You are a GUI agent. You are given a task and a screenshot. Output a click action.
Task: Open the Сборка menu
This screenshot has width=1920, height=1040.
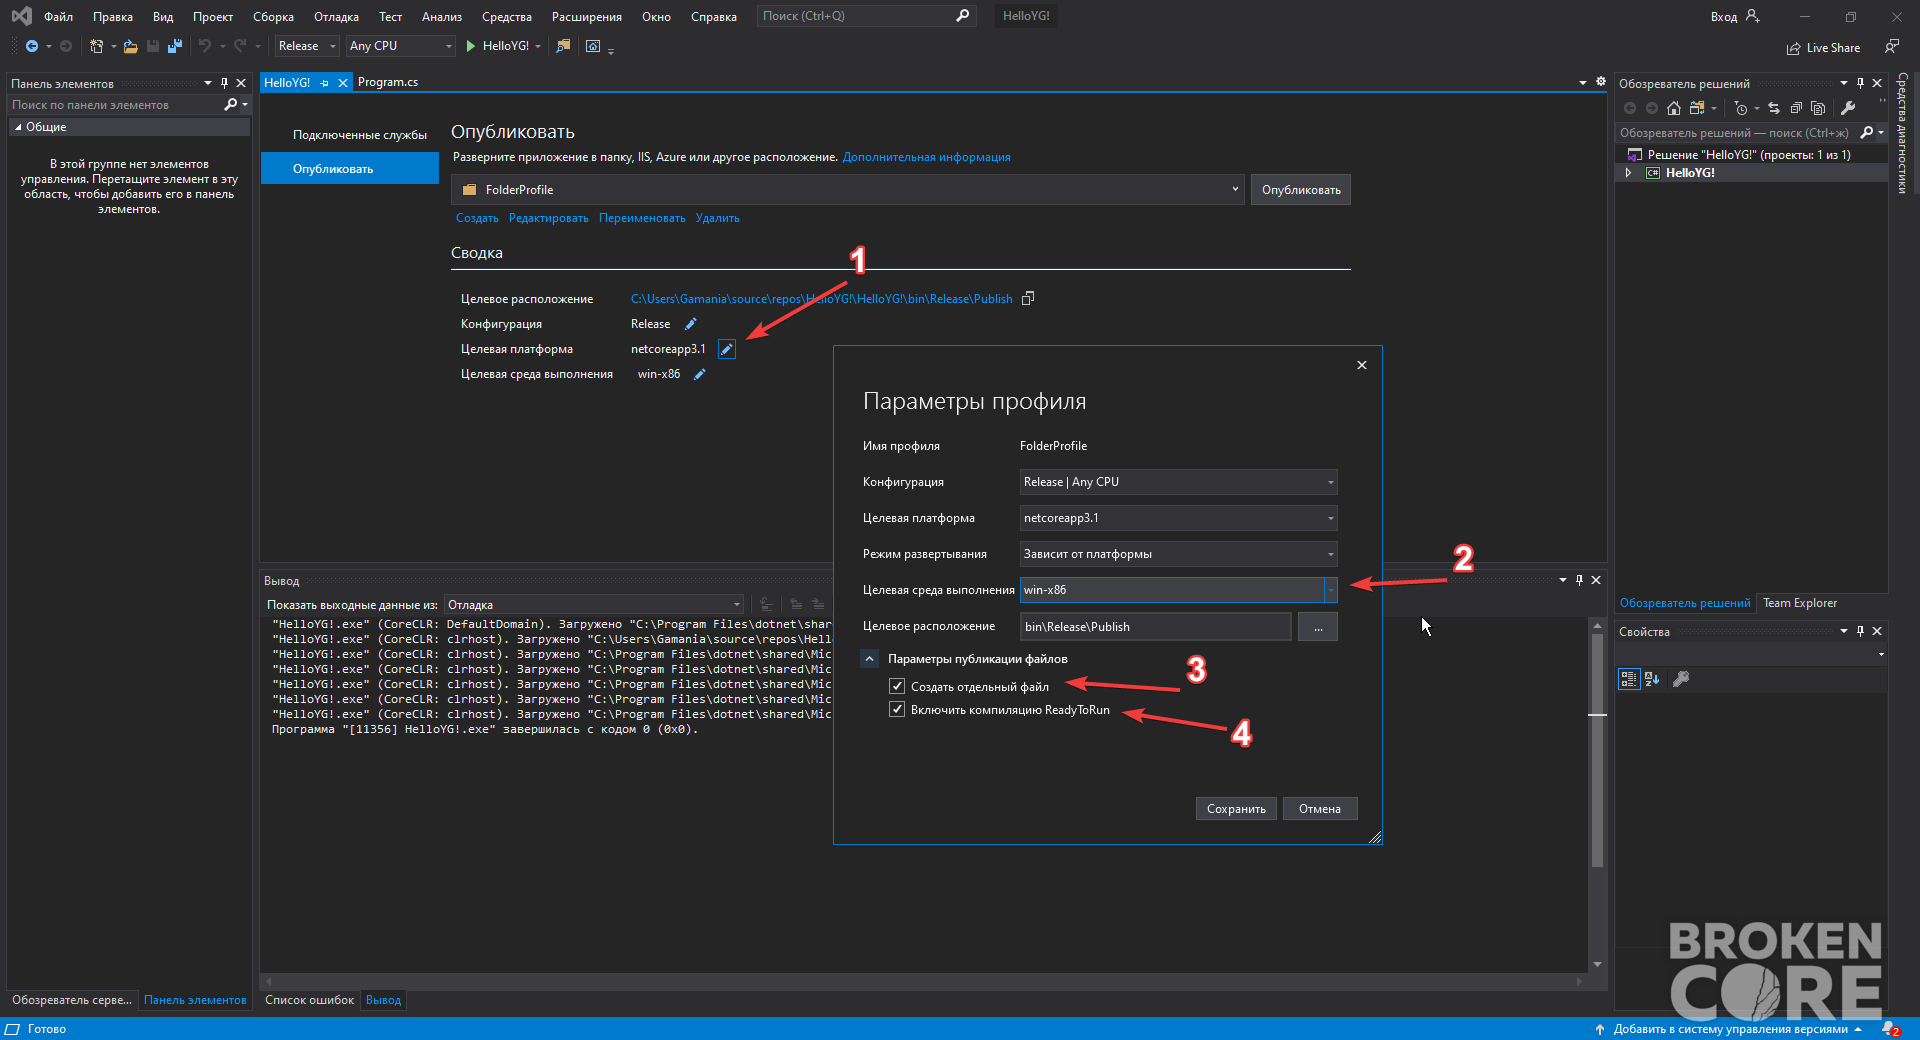pyautogui.click(x=273, y=16)
